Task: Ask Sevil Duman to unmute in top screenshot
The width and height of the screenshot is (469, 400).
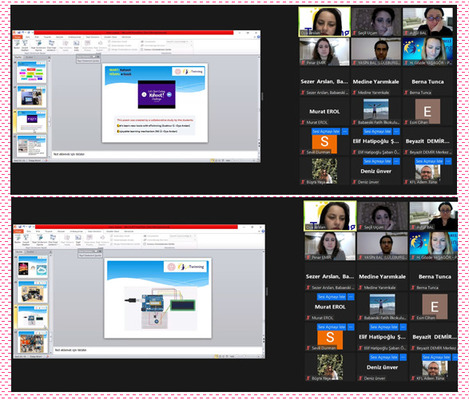Action: pos(326,132)
